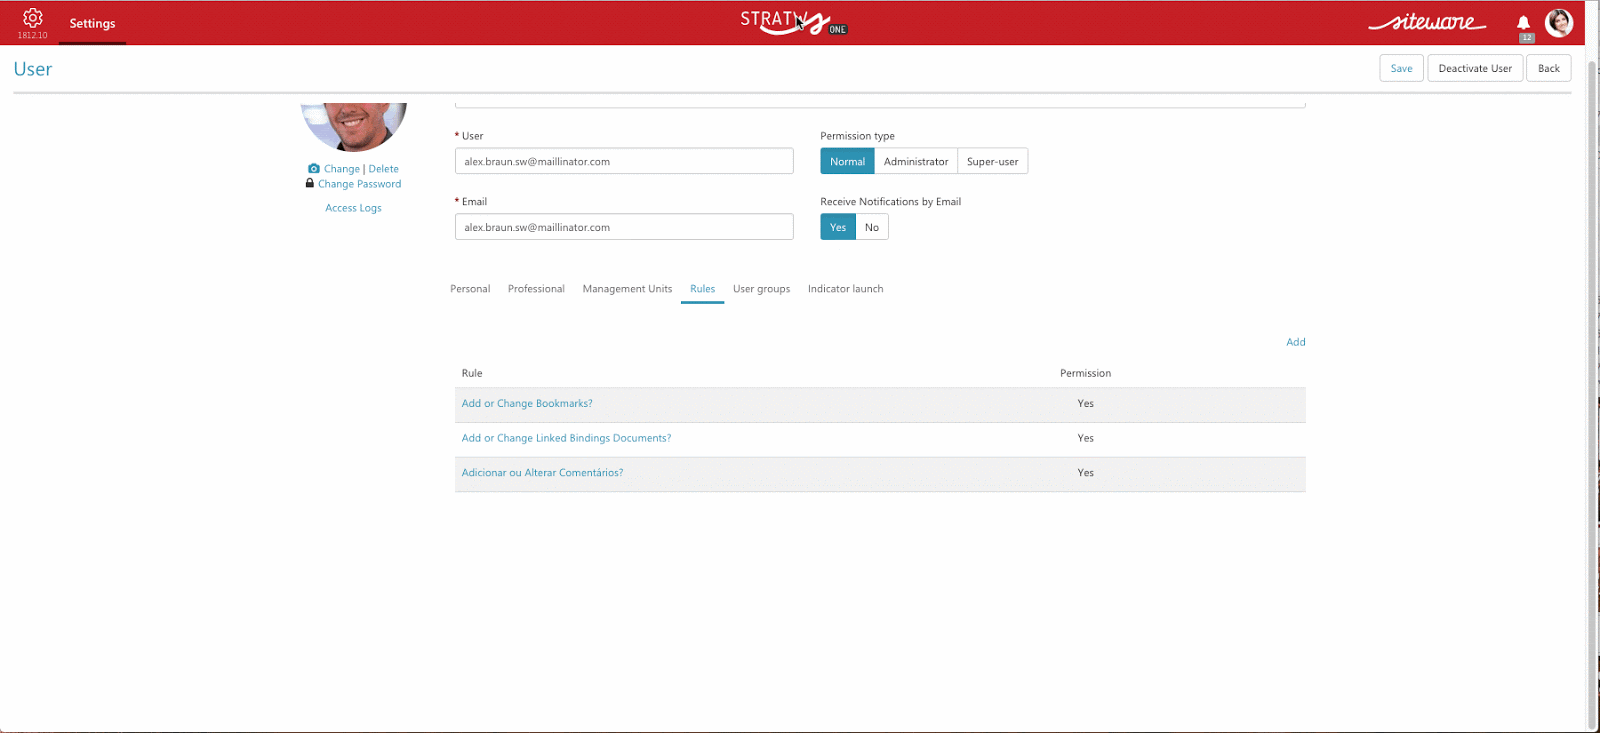Open Add or Change Linked Bindings Documents rule
This screenshot has width=1600, height=733.
[x=566, y=438]
